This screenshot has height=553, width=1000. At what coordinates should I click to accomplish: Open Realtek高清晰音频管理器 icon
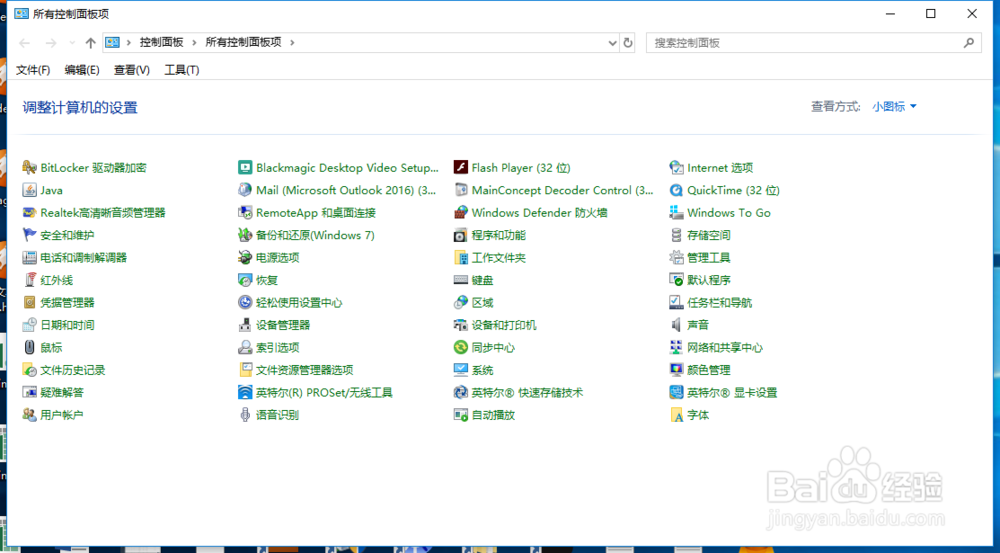29,212
